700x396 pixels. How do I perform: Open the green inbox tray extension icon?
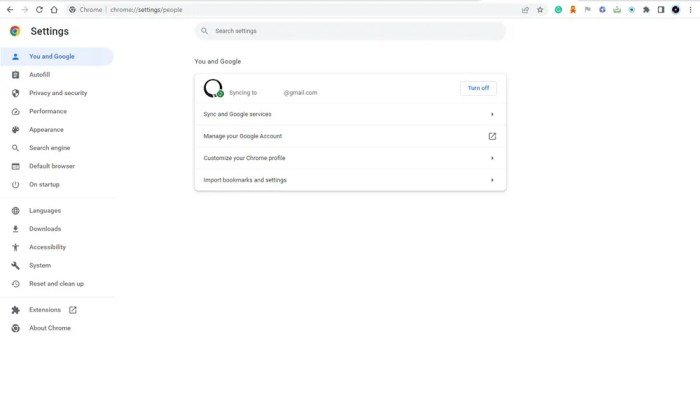(x=617, y=9)
